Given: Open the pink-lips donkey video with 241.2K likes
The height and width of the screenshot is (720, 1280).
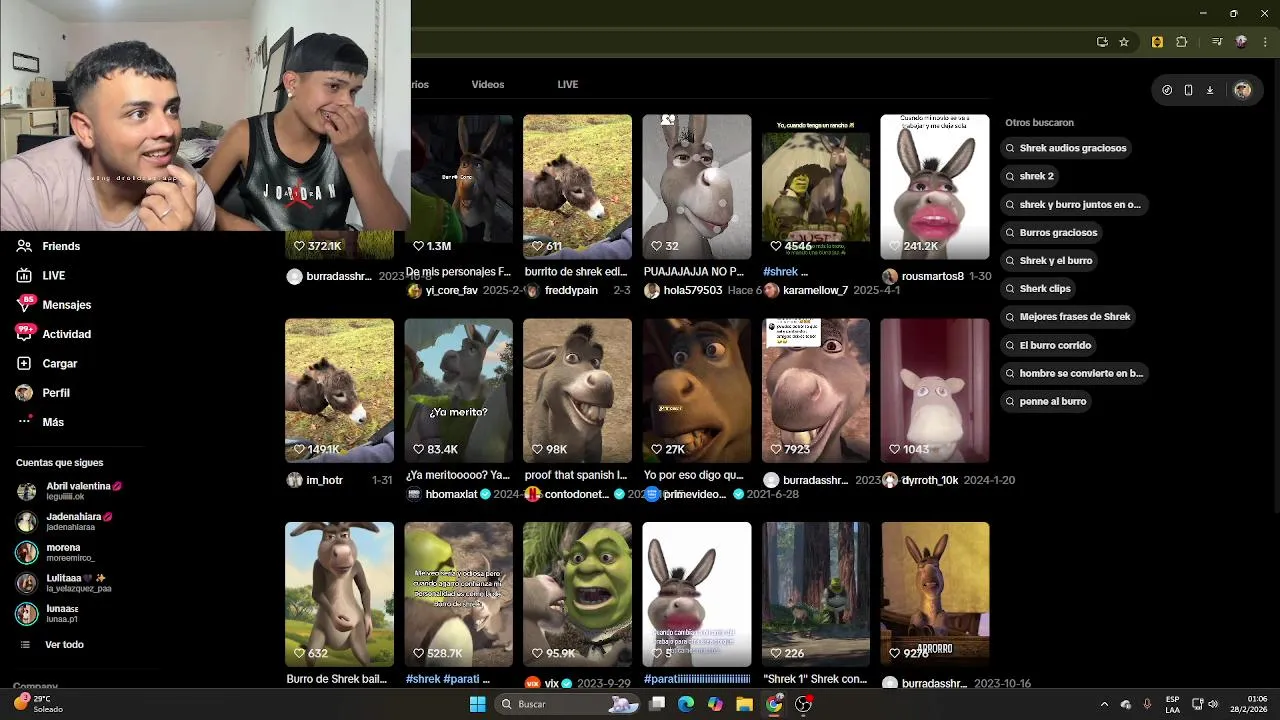Looking at the screenshot, I should tap(935, 187).
